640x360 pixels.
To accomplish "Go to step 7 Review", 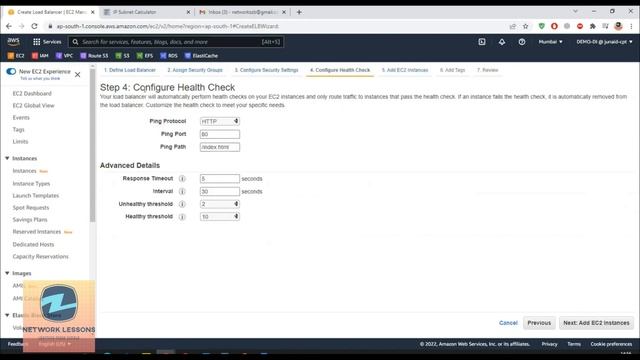I will [487, 70].
